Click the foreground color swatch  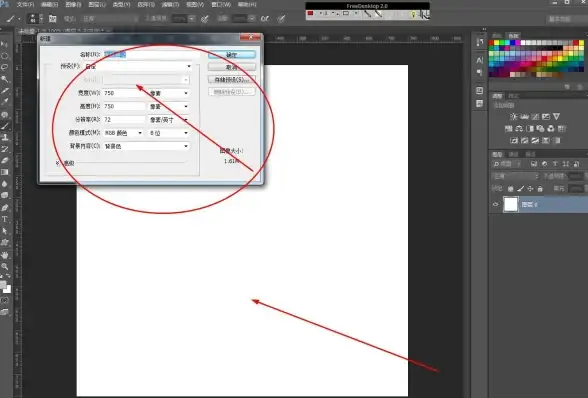click(x=3, y=285)
